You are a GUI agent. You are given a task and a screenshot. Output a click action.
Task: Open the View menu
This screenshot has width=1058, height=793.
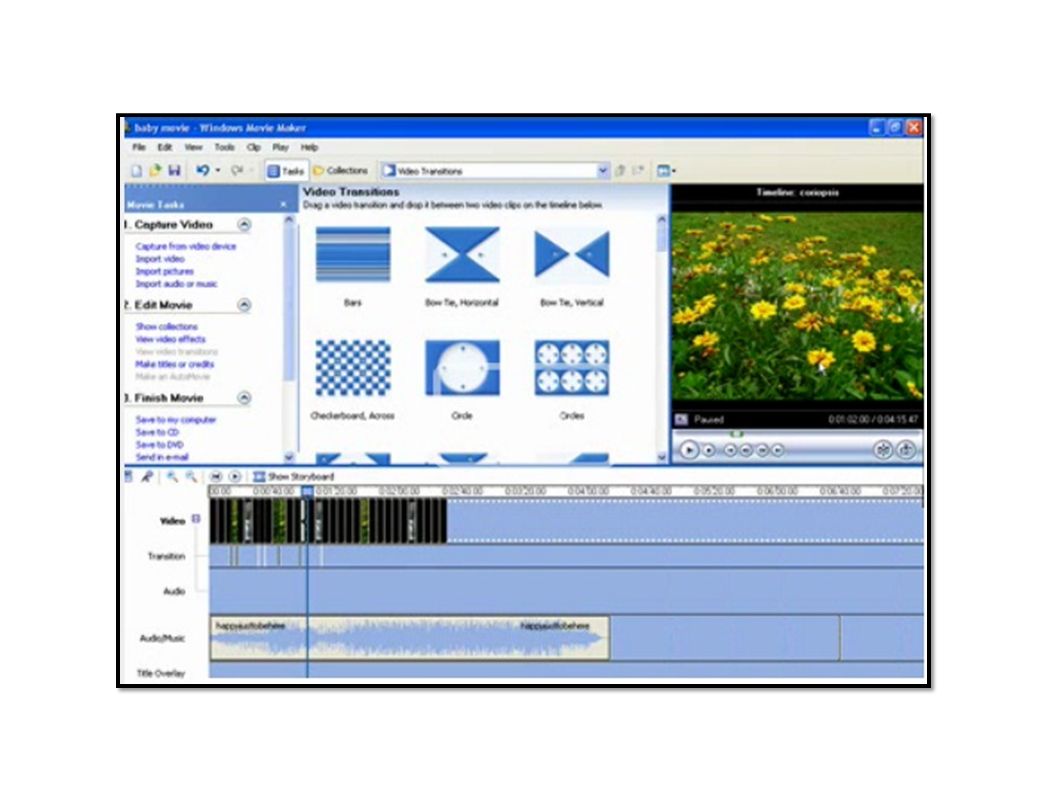(194, 147)
